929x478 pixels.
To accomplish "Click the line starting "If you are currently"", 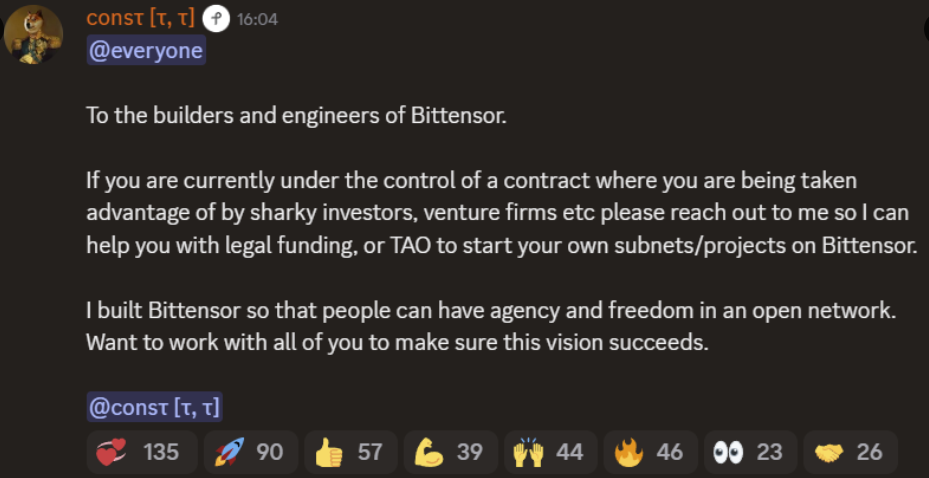I will 472,181.
